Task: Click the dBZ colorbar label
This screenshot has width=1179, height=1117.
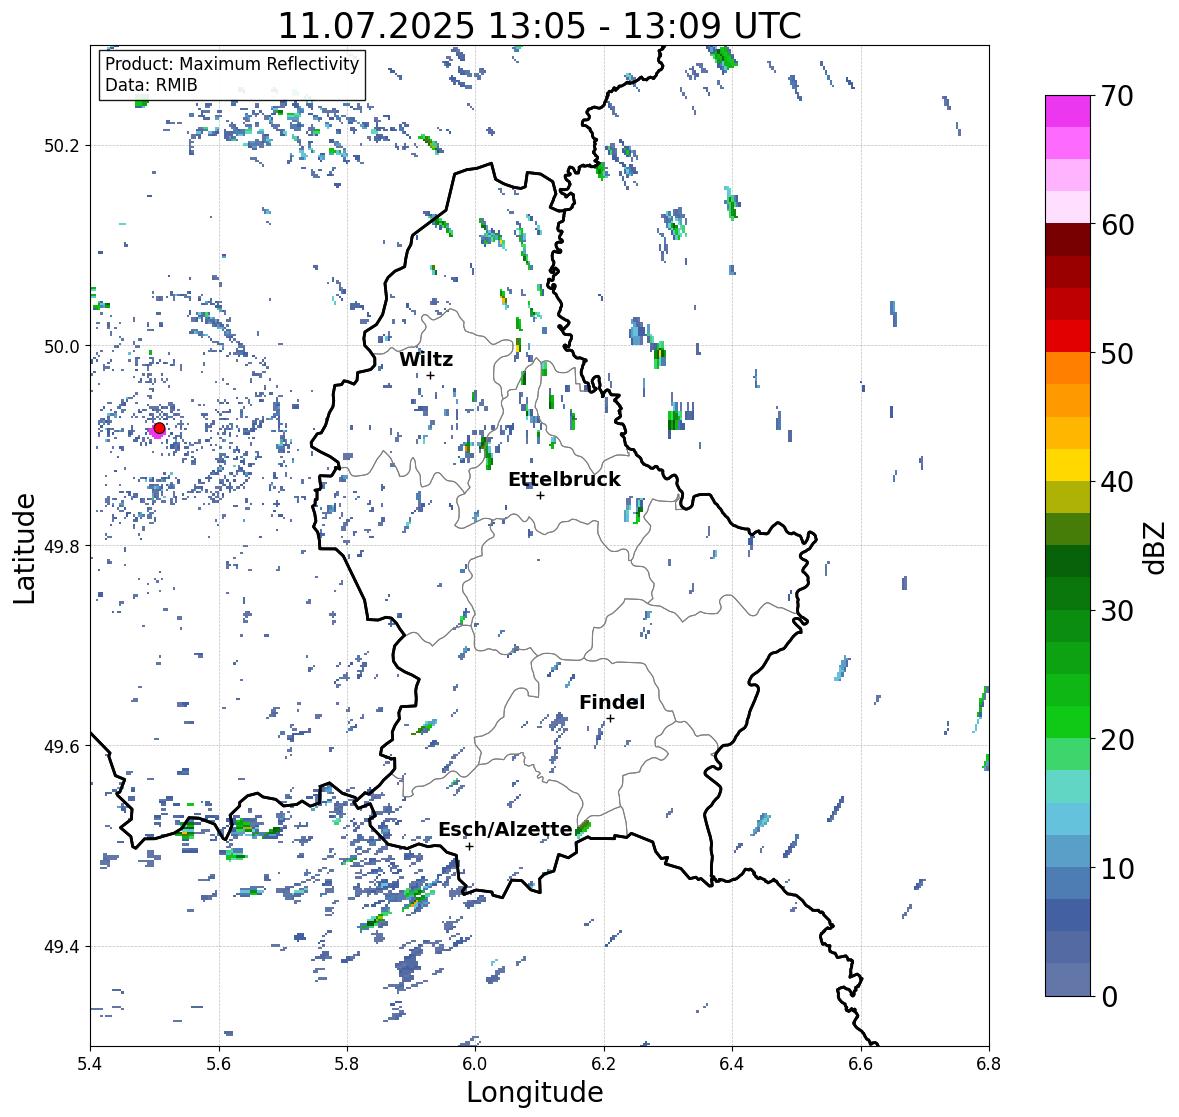Action: [x=1156, y=547]
